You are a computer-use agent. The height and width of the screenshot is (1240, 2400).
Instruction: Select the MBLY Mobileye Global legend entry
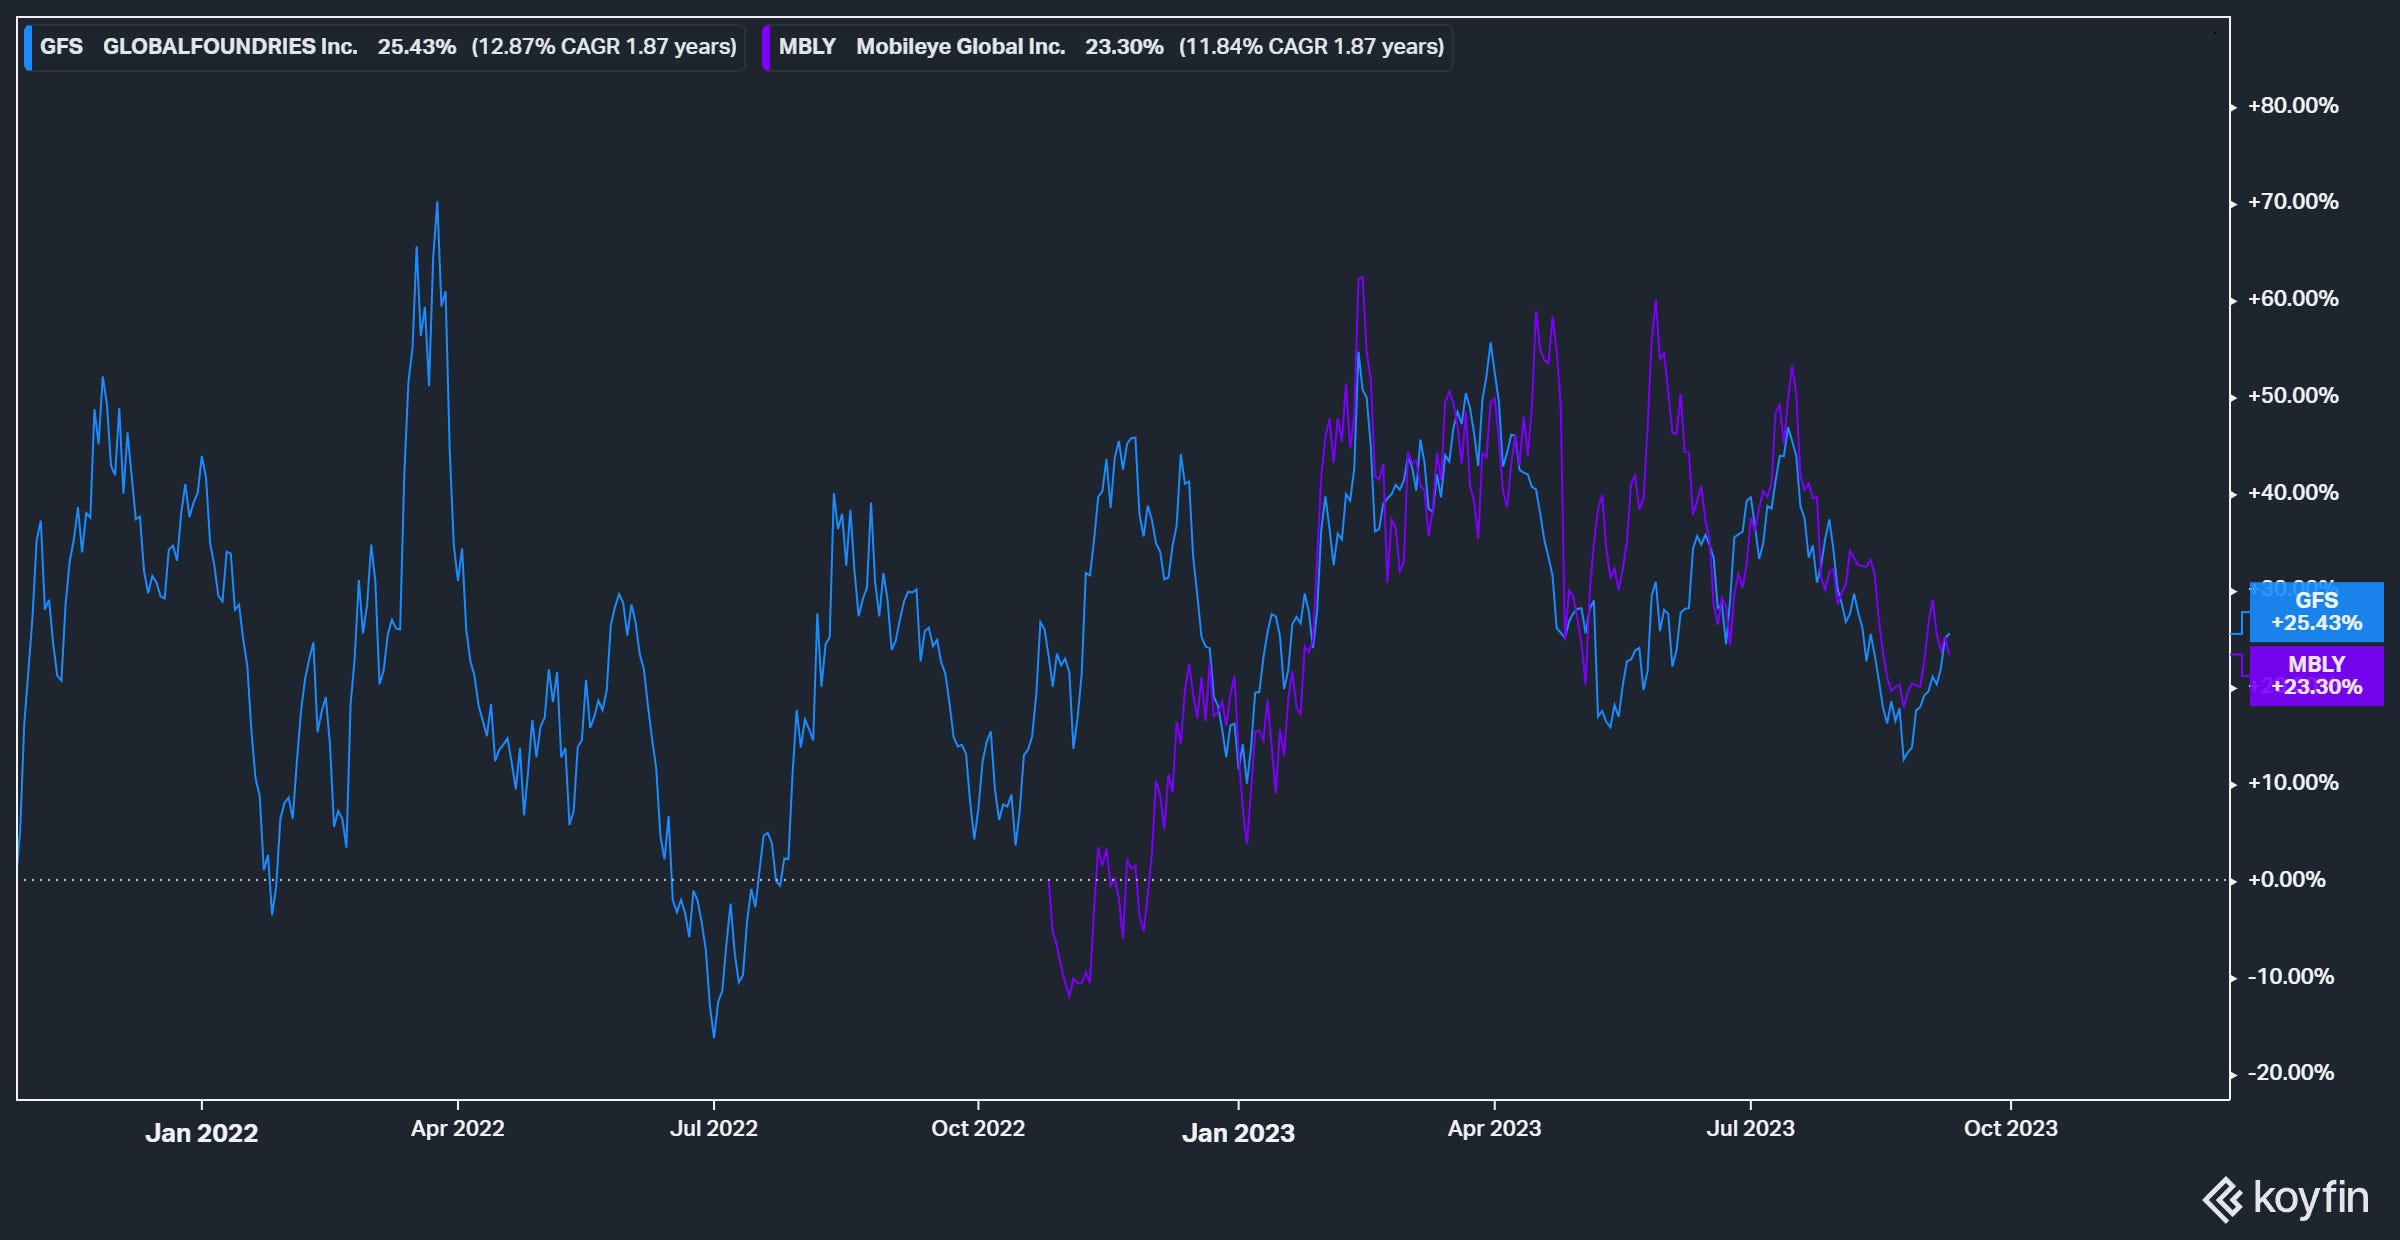click(921, 47)
